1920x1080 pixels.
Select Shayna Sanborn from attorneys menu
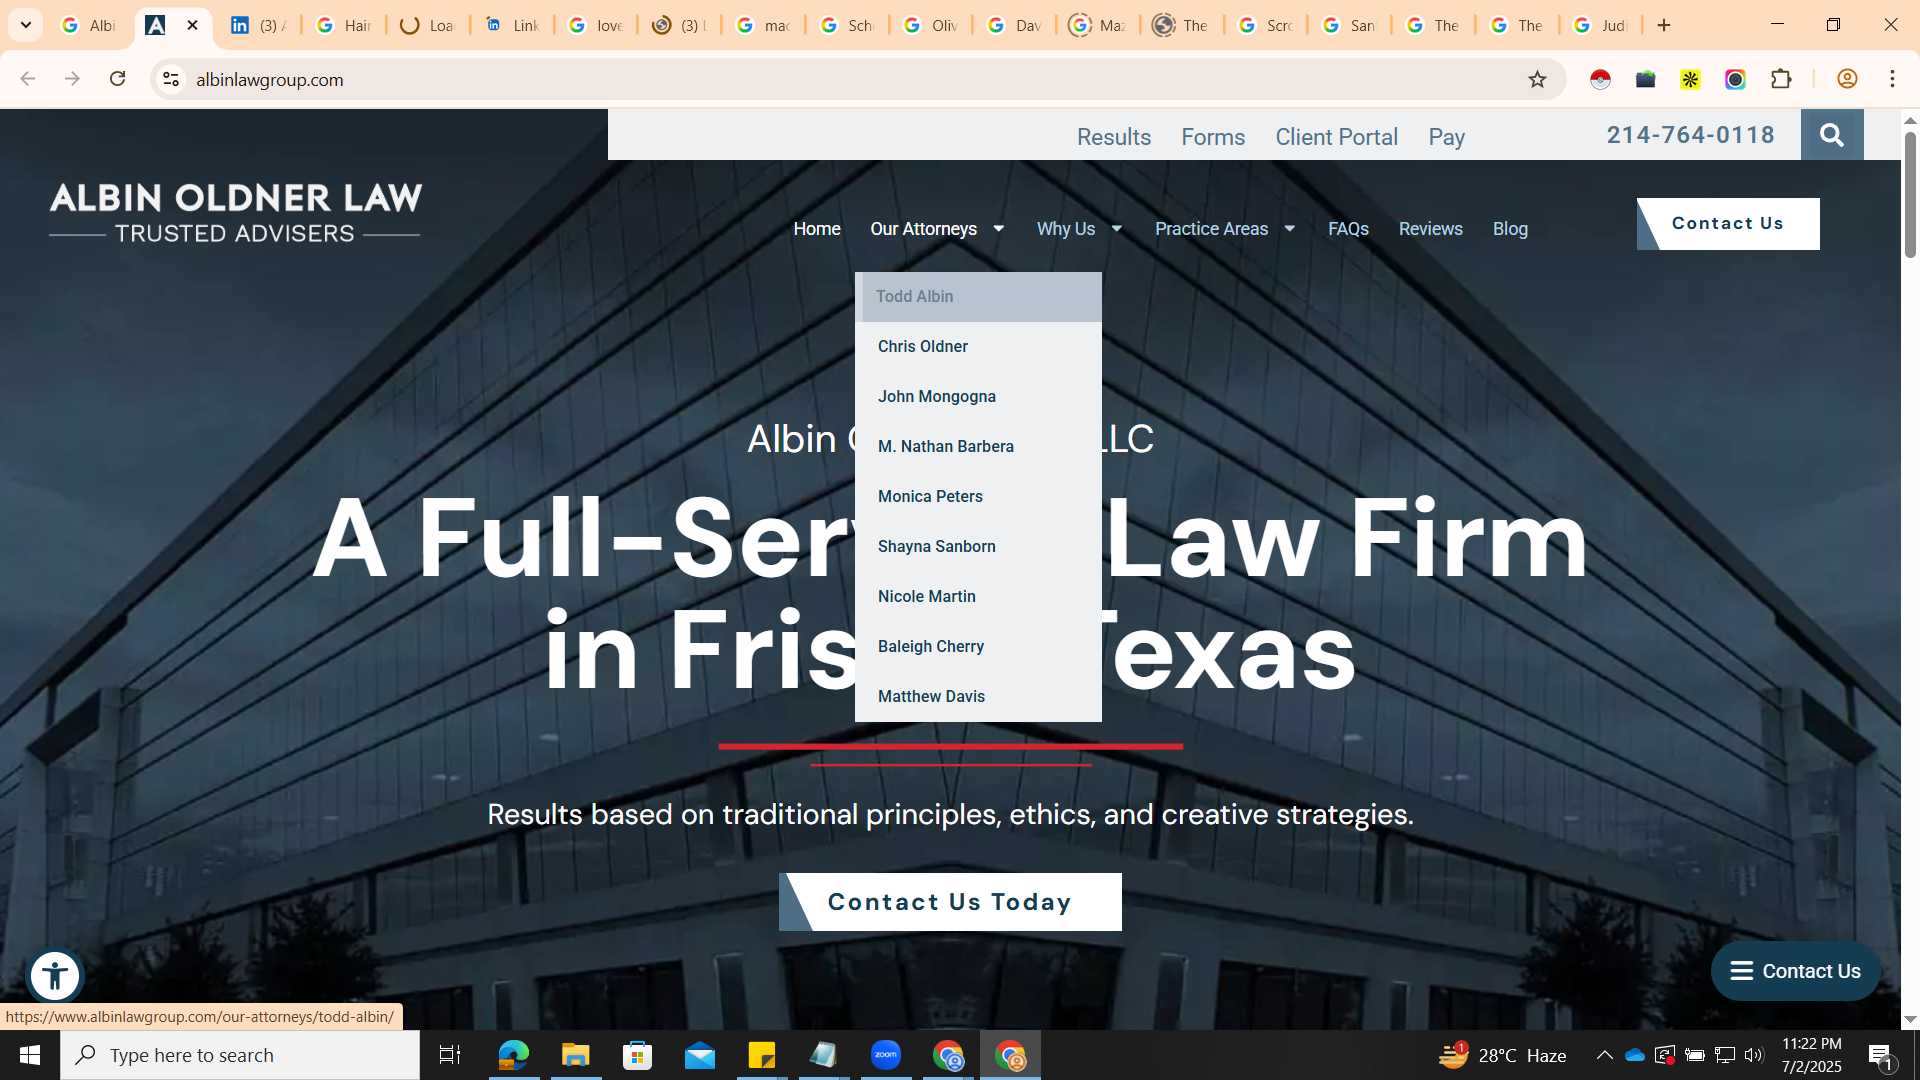pos(978,547)
